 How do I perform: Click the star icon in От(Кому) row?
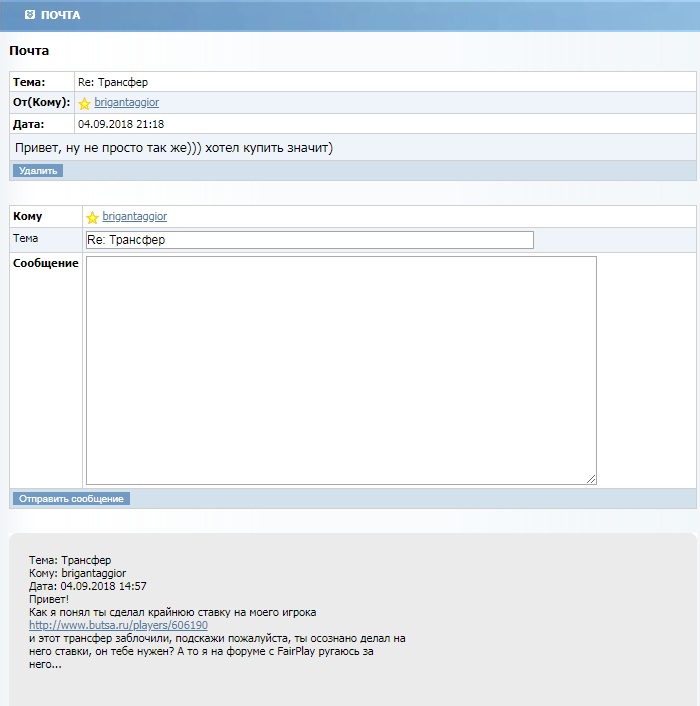pyautogui.click(x=85, y=103)
